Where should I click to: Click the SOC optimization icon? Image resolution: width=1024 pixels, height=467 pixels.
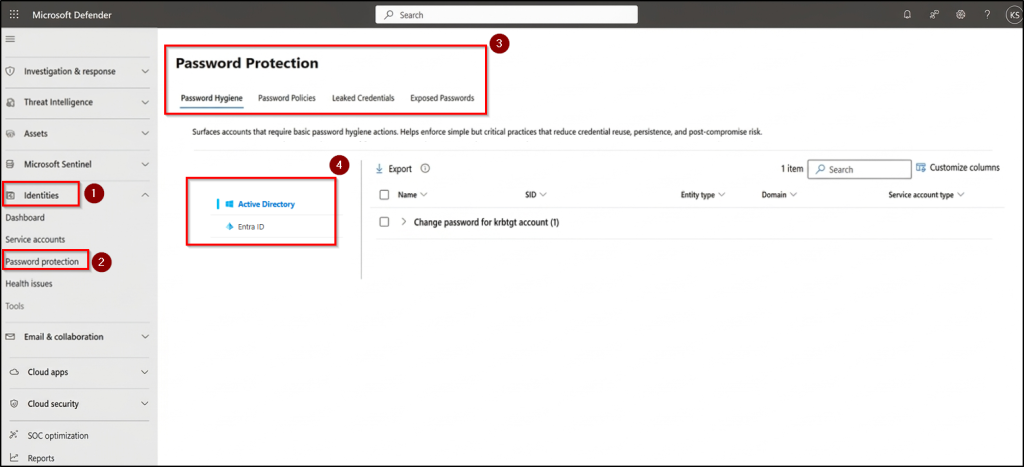click(x=15, y=436)
